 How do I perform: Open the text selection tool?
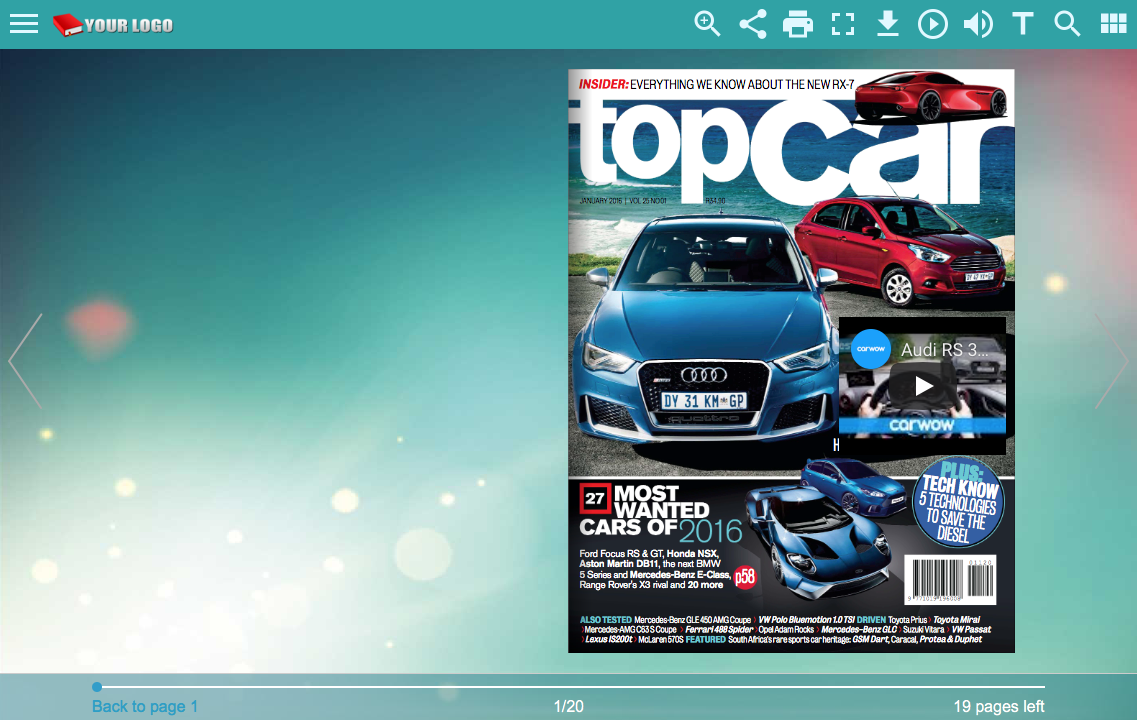[1023, 24]
